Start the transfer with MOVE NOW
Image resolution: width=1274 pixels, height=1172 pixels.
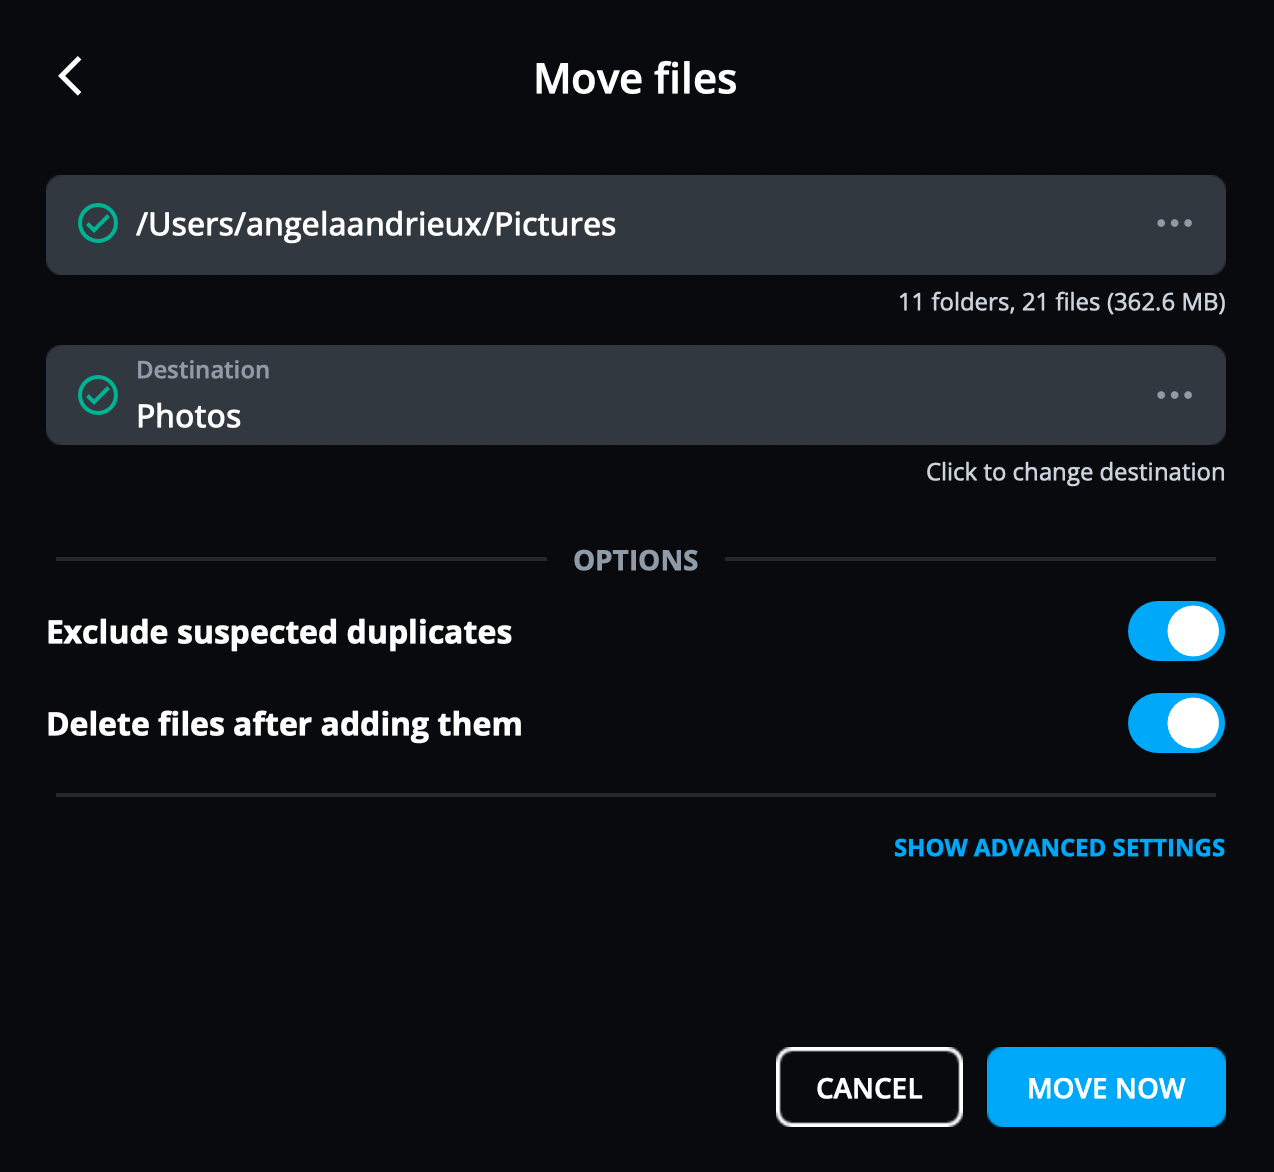(x=1106, y=1087)
